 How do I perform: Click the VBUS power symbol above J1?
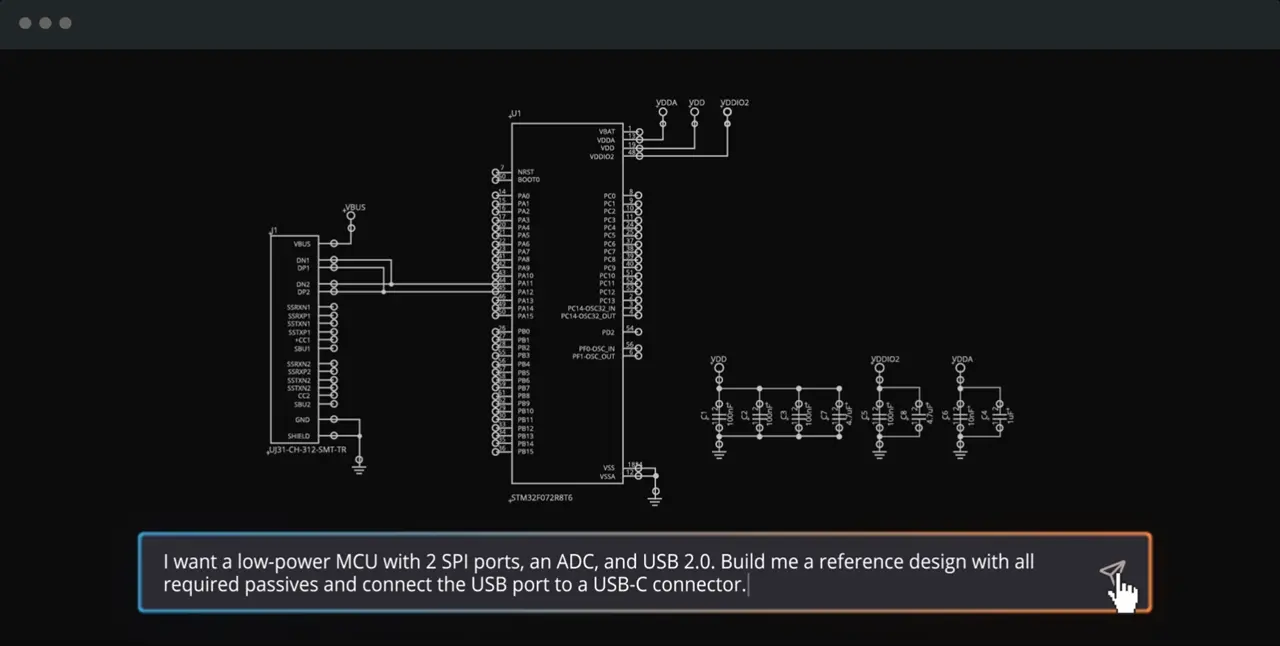[x=352, y=218]
